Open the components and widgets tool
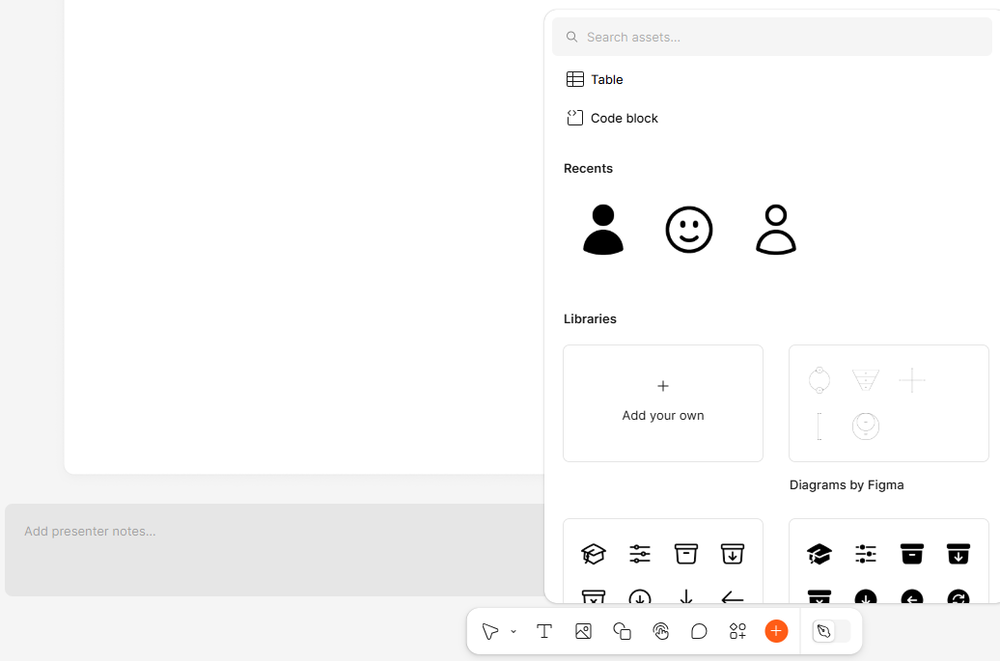The height and width of the screenshot is (661, 1000). (x=738, y=631)
